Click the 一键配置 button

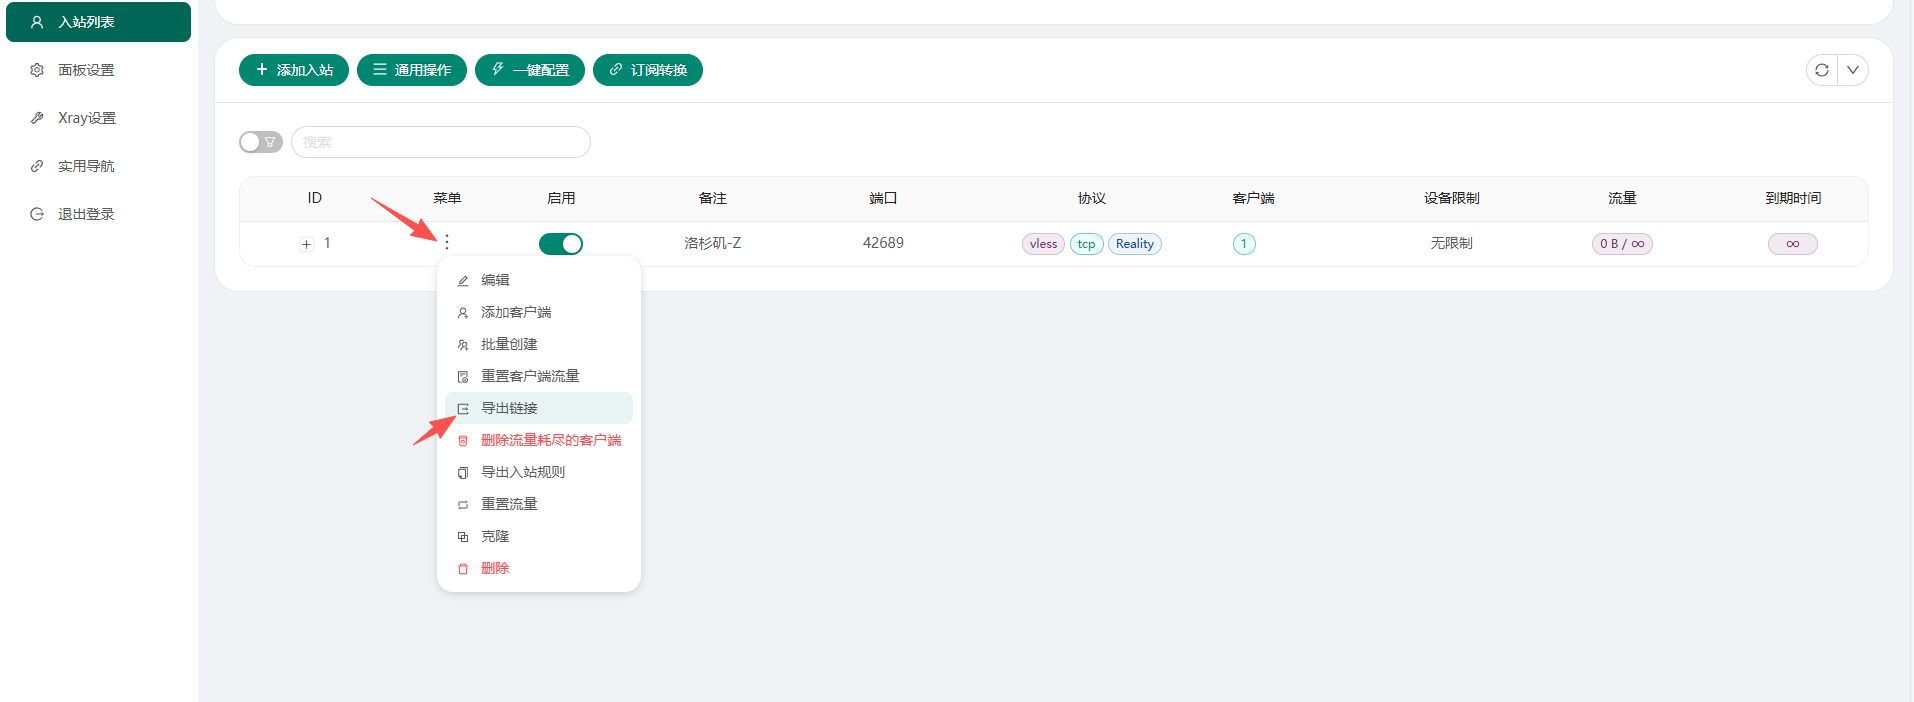click(x=530, y=70)
